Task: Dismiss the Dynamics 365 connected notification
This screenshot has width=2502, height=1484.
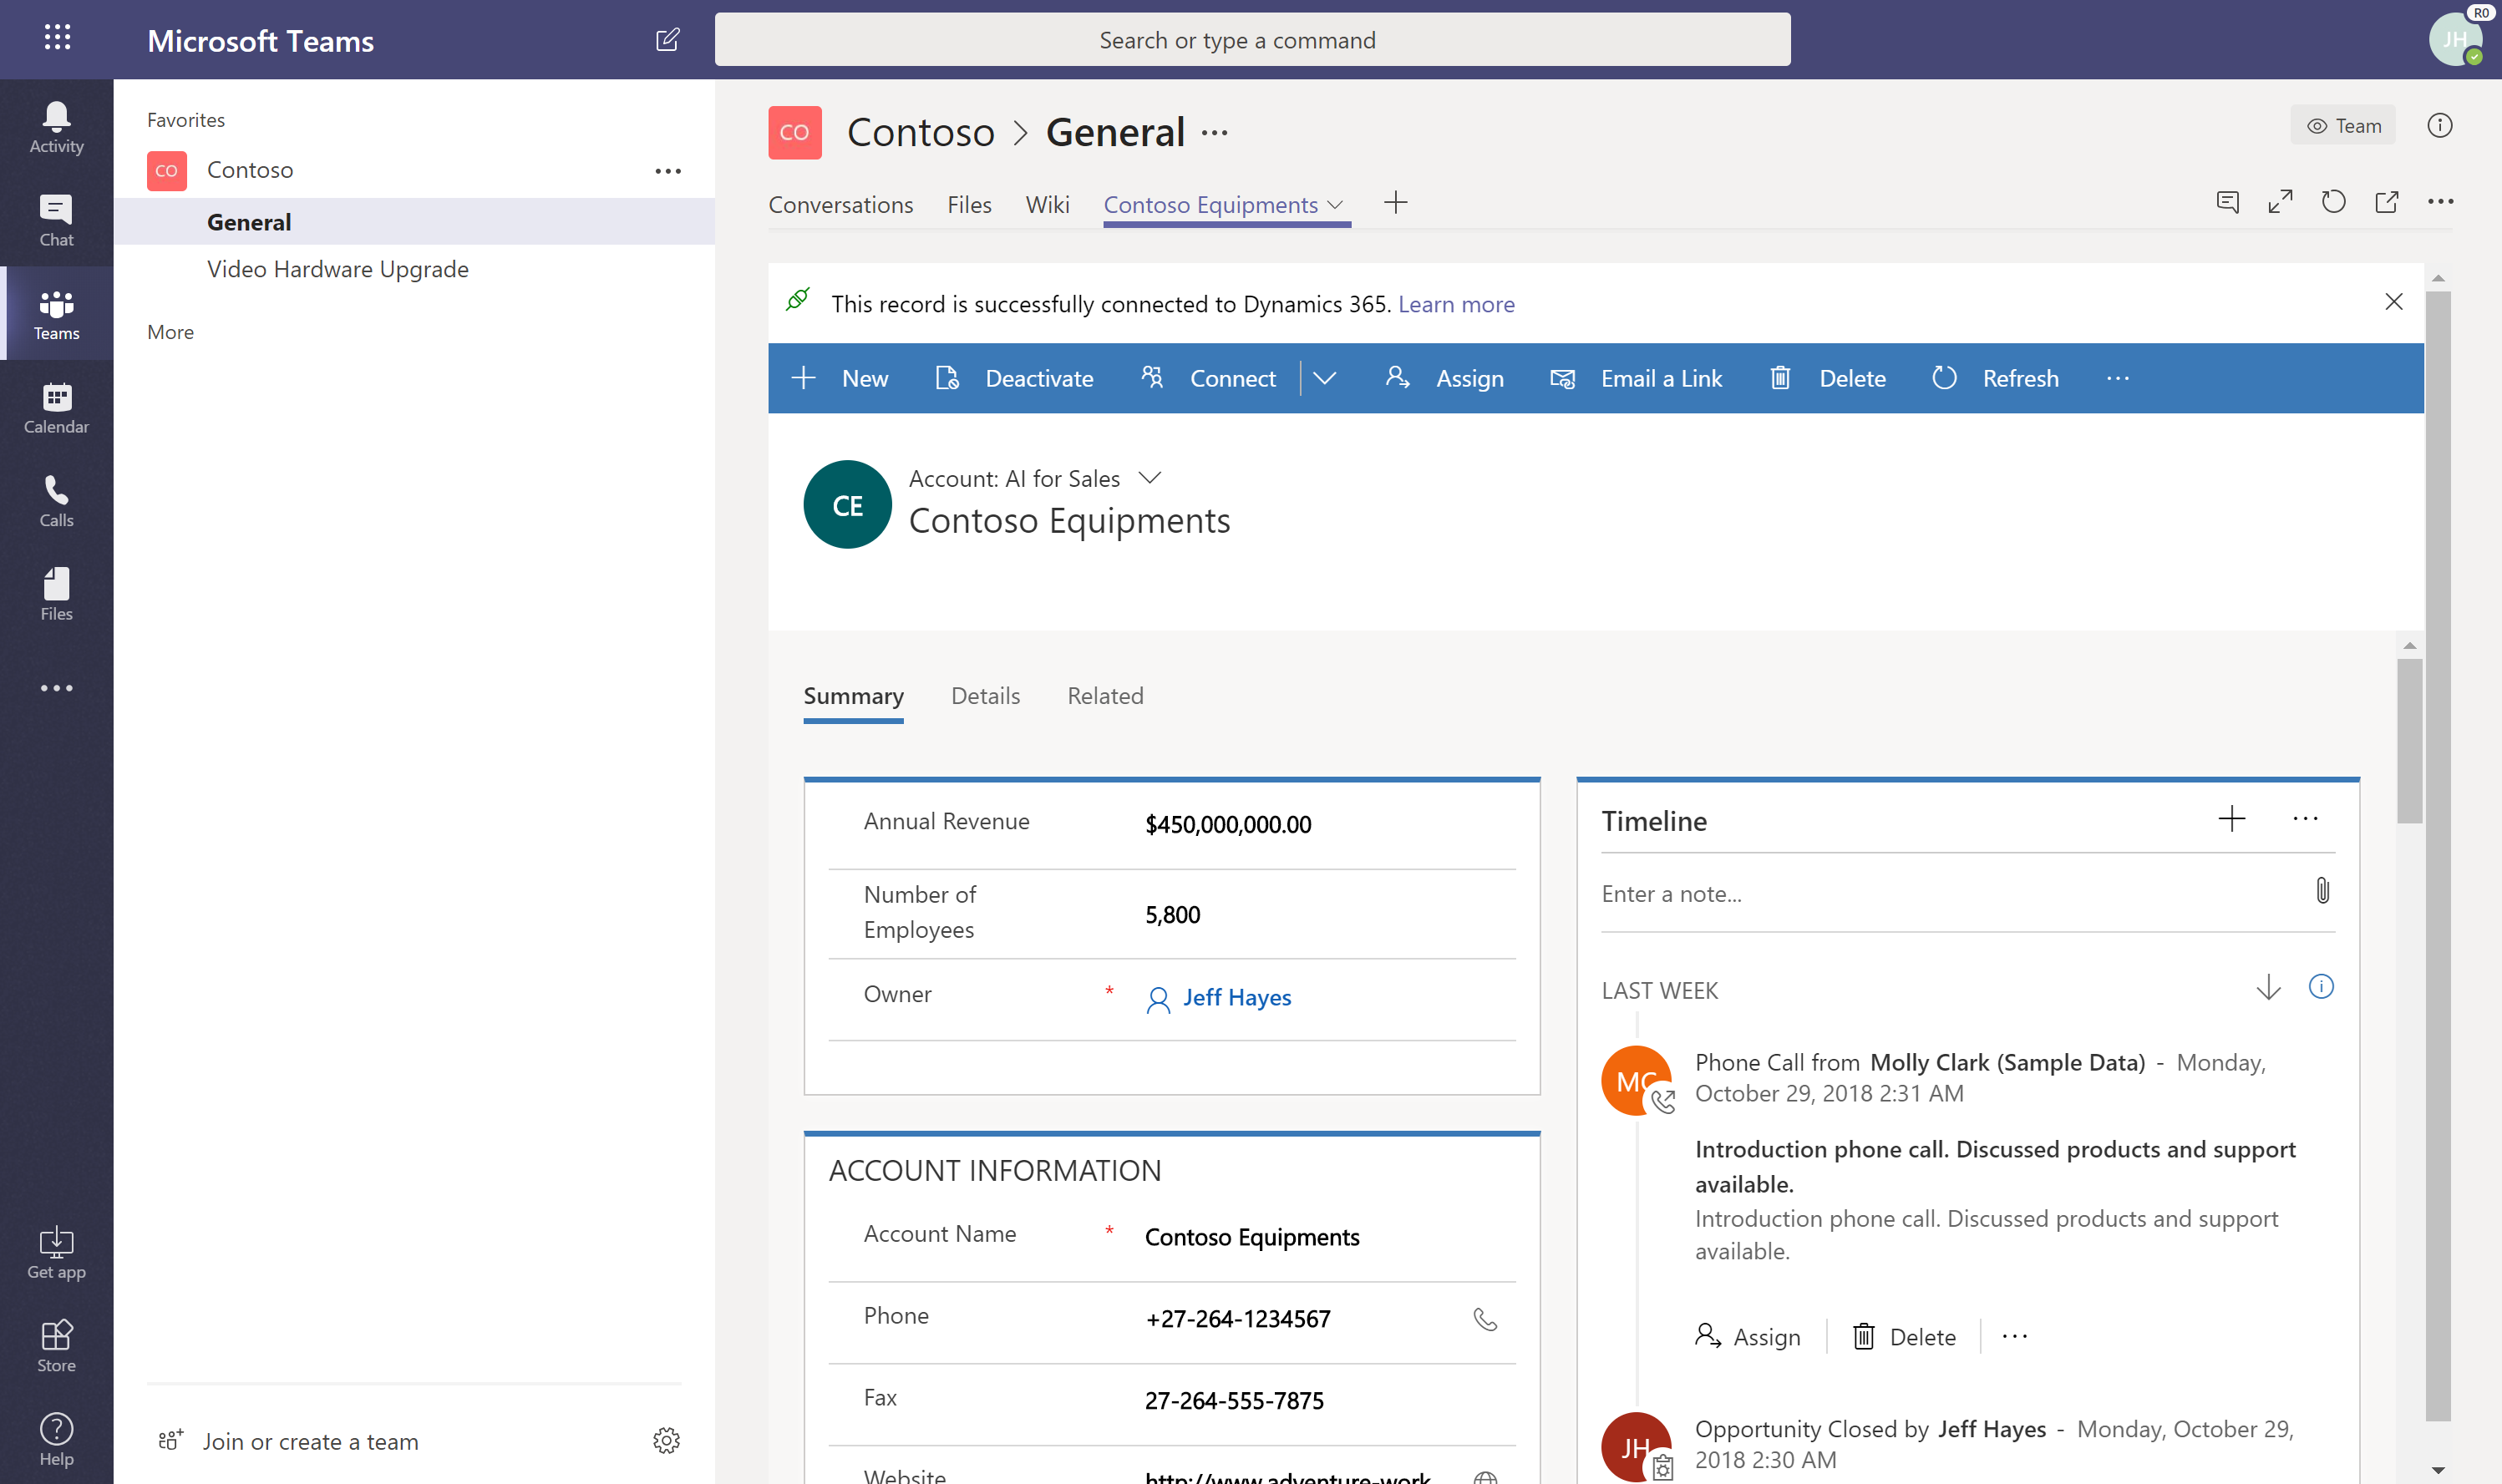Action: click(2393, 302)
